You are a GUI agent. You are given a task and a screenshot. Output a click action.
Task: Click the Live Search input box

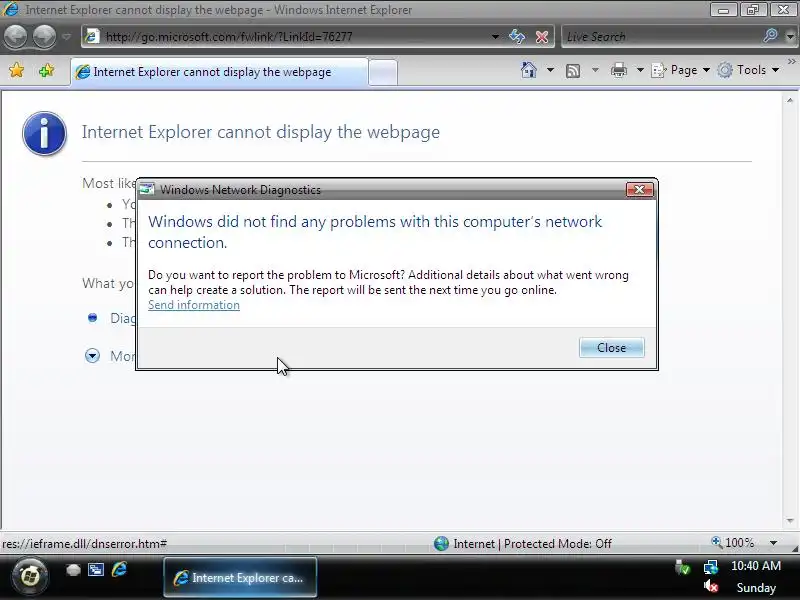point(661,37)
